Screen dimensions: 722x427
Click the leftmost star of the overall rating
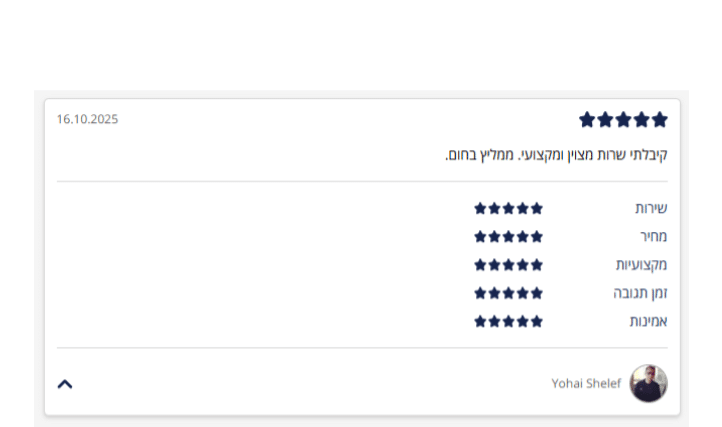[x=587, y=120]
